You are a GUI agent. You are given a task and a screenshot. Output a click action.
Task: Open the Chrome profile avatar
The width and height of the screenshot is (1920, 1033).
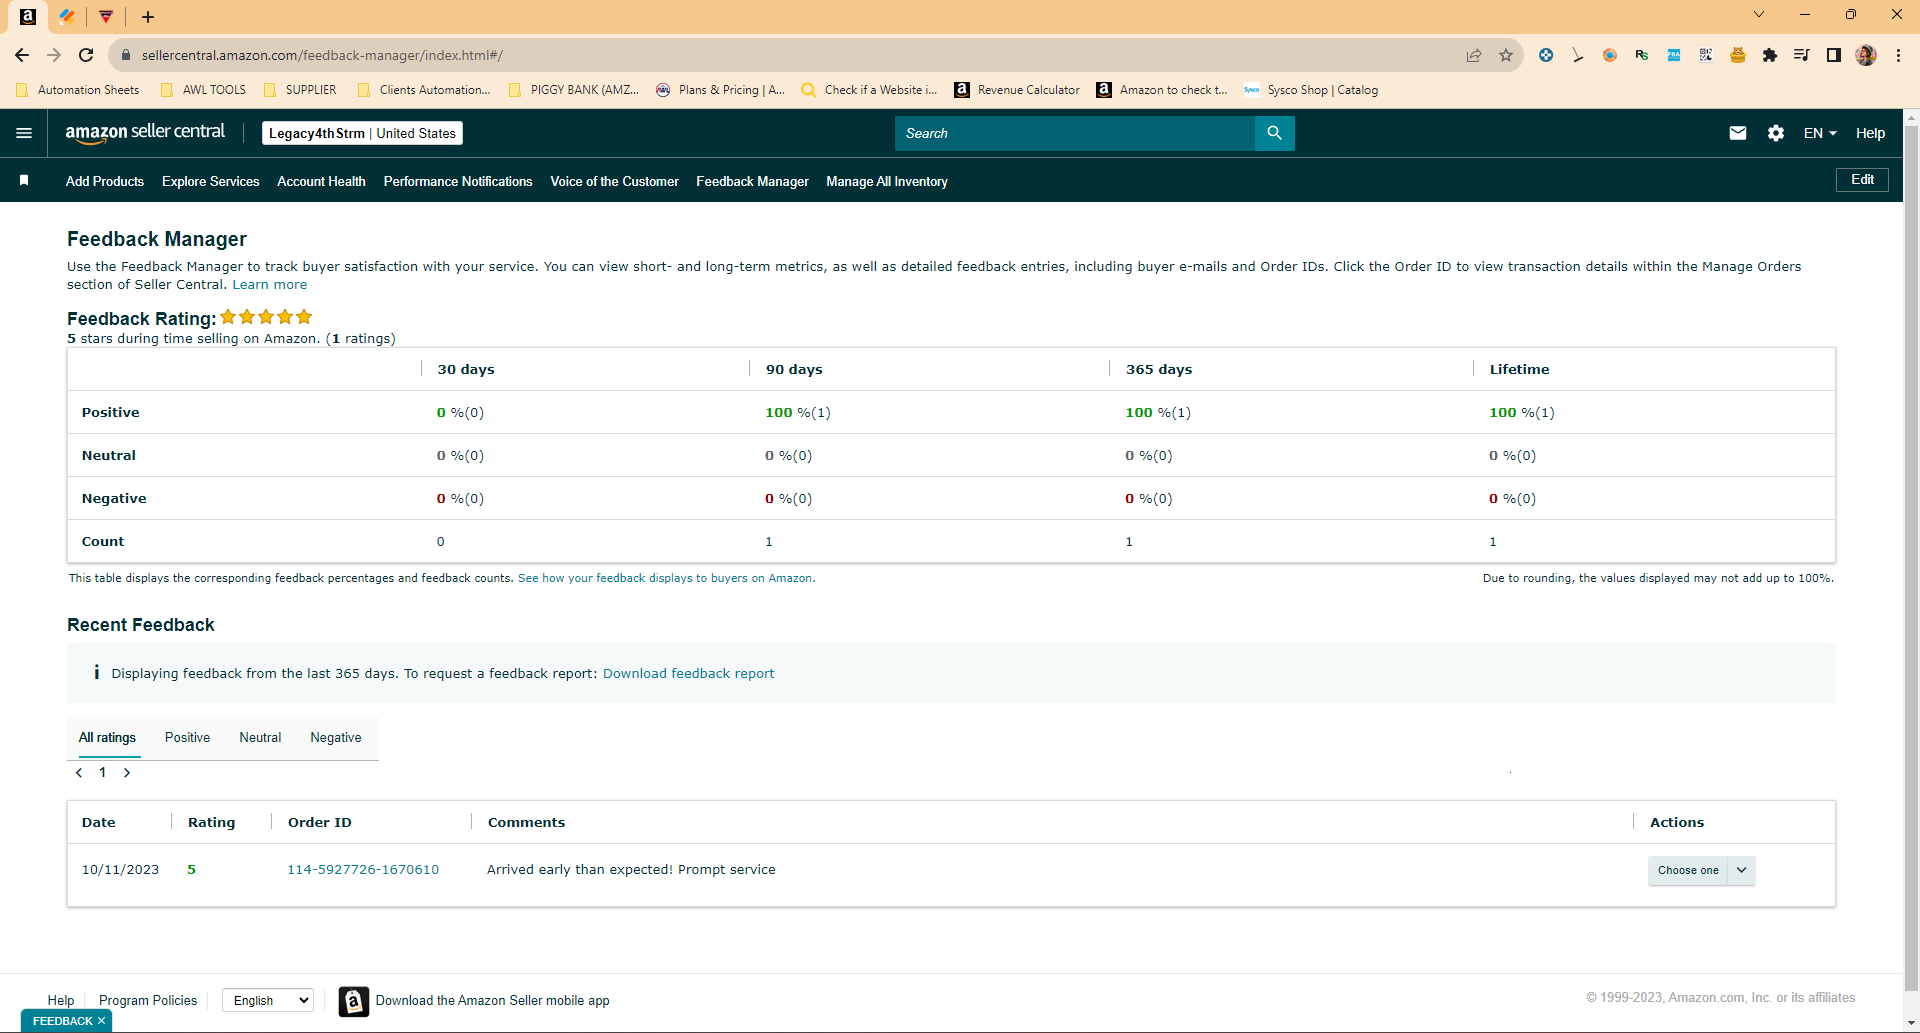click(x=1866, y=55)
